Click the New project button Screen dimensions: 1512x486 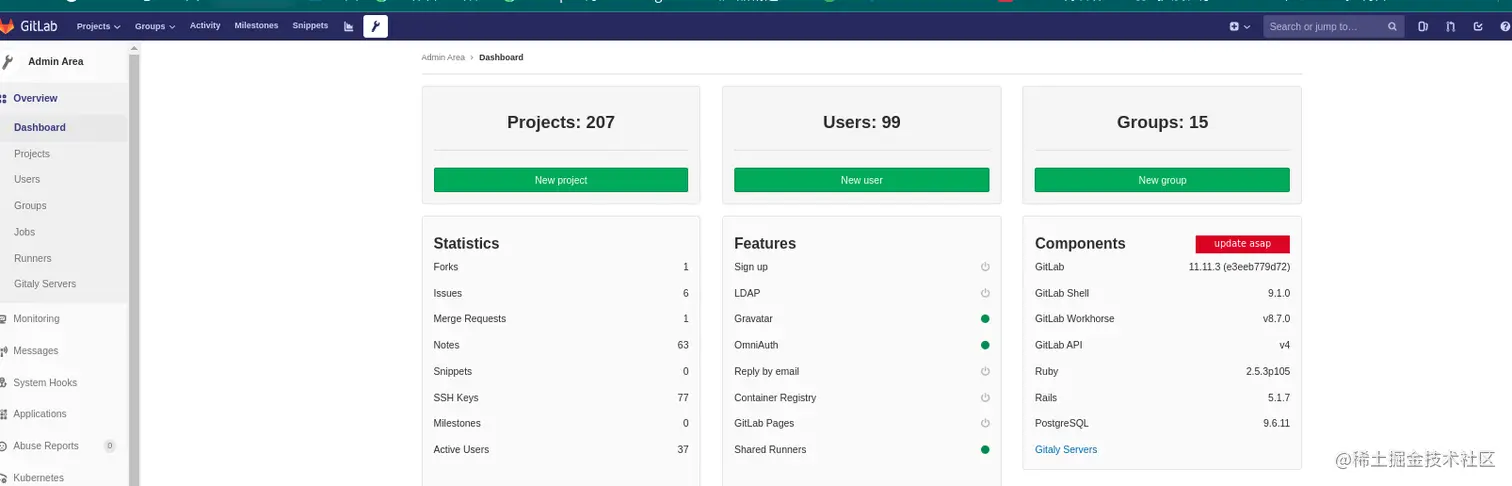pyautogui.click(x=561, y=180)
